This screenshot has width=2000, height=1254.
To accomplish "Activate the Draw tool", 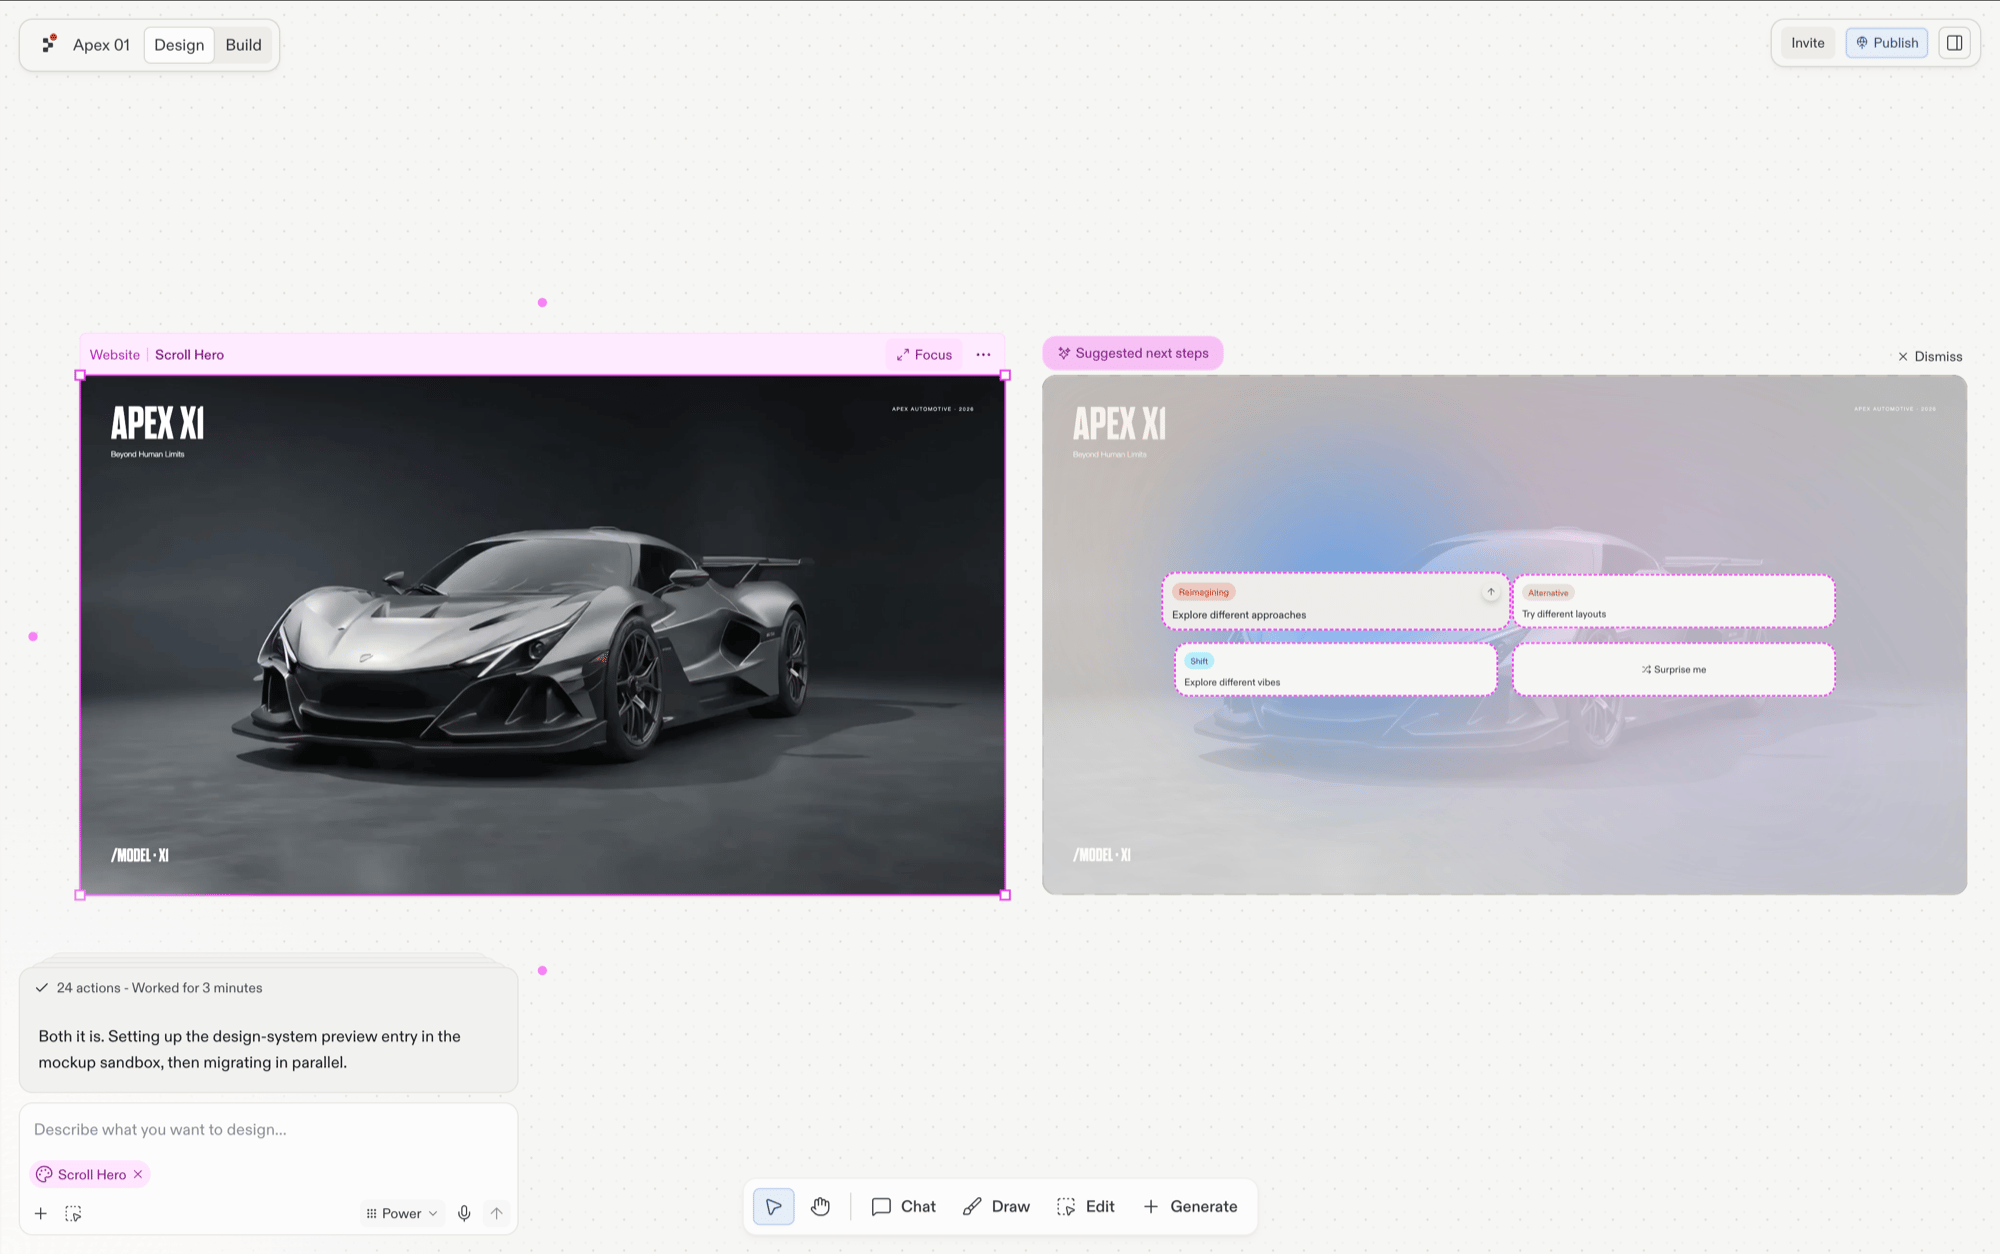I will [x=997, y=1207].
